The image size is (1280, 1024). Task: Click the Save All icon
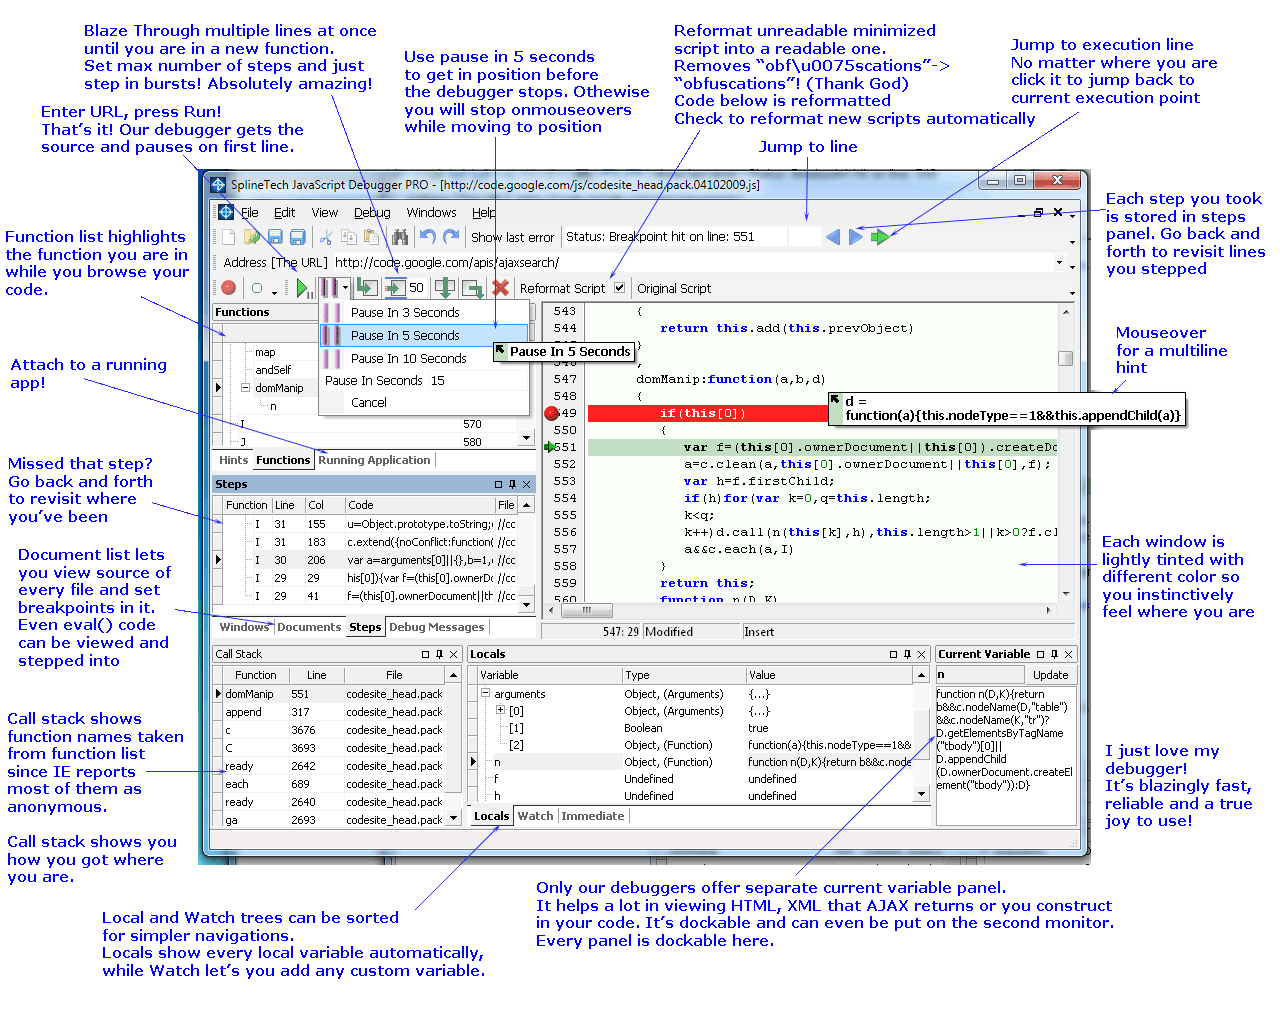pos(297,237)
